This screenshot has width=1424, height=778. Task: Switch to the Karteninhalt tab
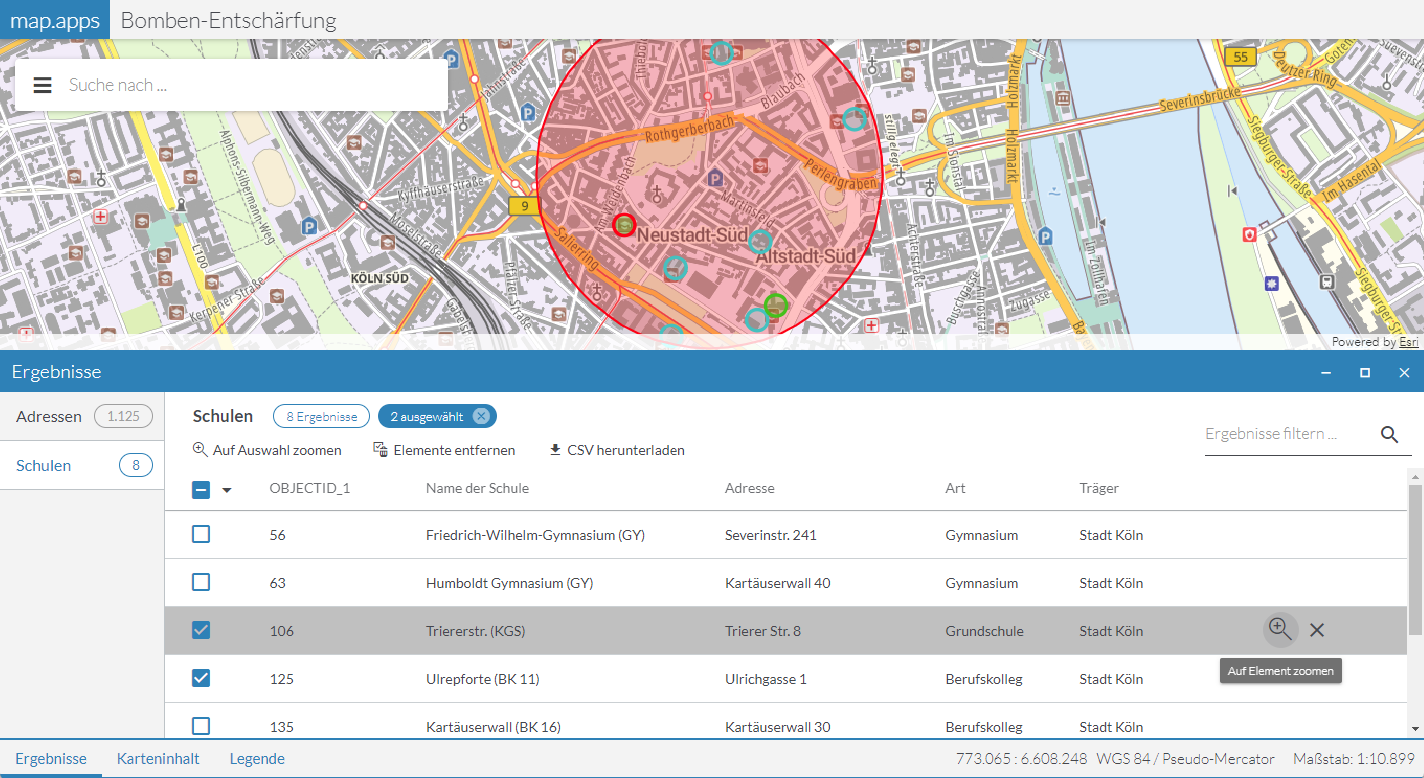158,759
